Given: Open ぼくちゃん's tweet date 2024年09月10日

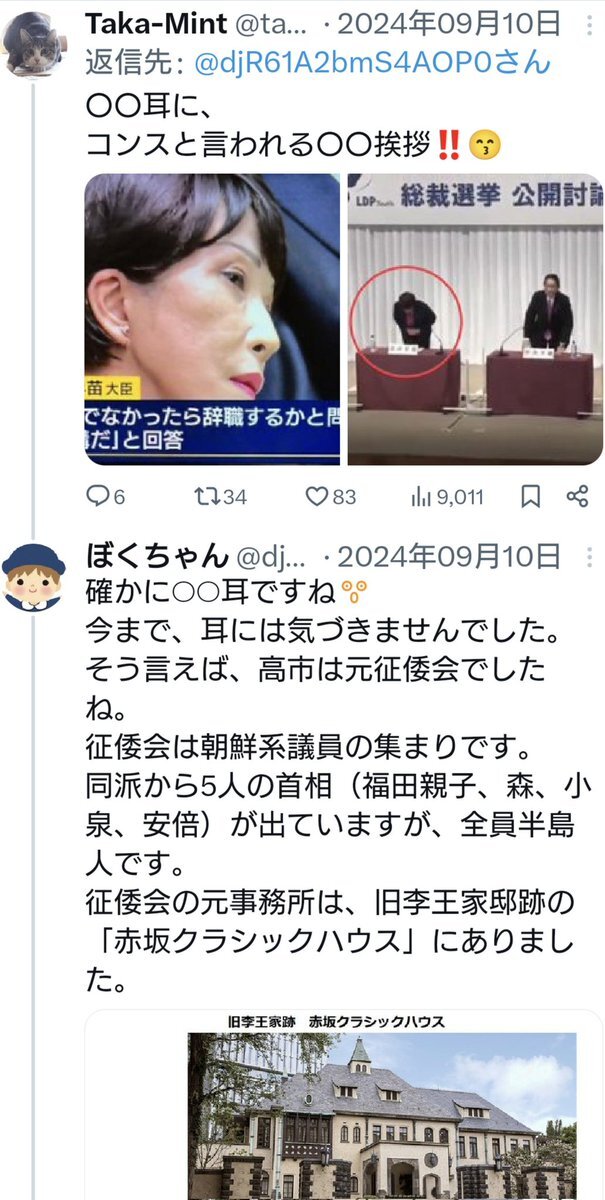Looking at the screenshot, I should pyautogui.click(x=479, y=556).
